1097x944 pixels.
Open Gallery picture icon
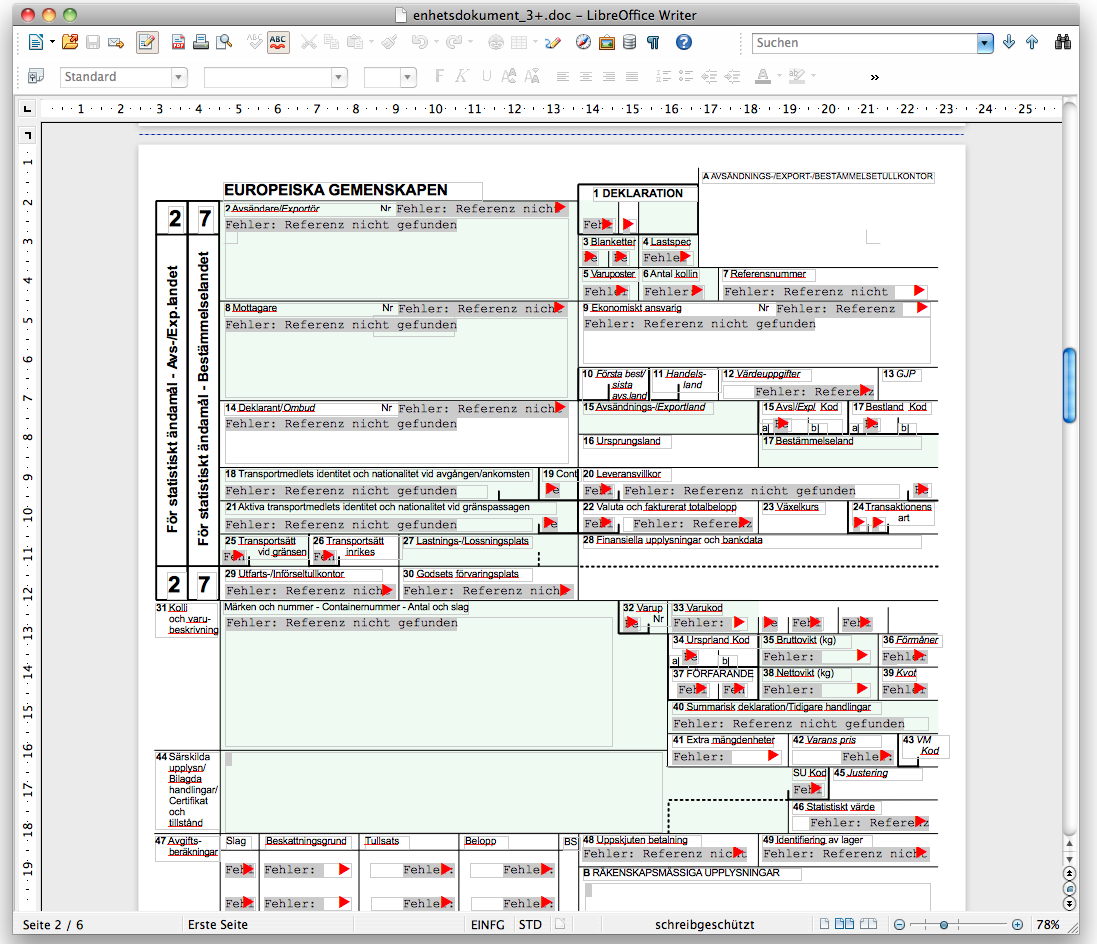606,42
